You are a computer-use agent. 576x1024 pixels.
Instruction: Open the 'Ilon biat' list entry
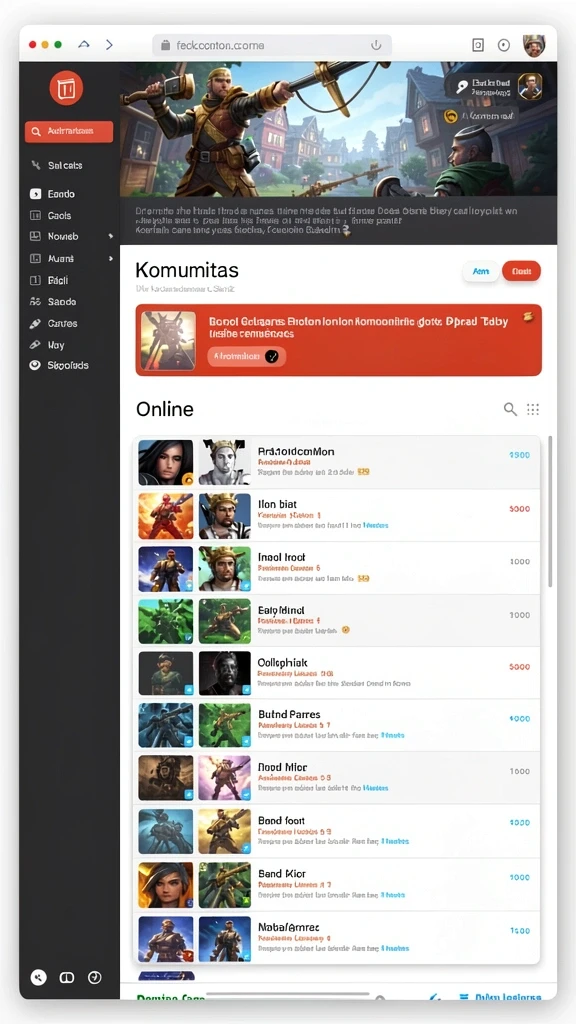click(x=336, y=515)
